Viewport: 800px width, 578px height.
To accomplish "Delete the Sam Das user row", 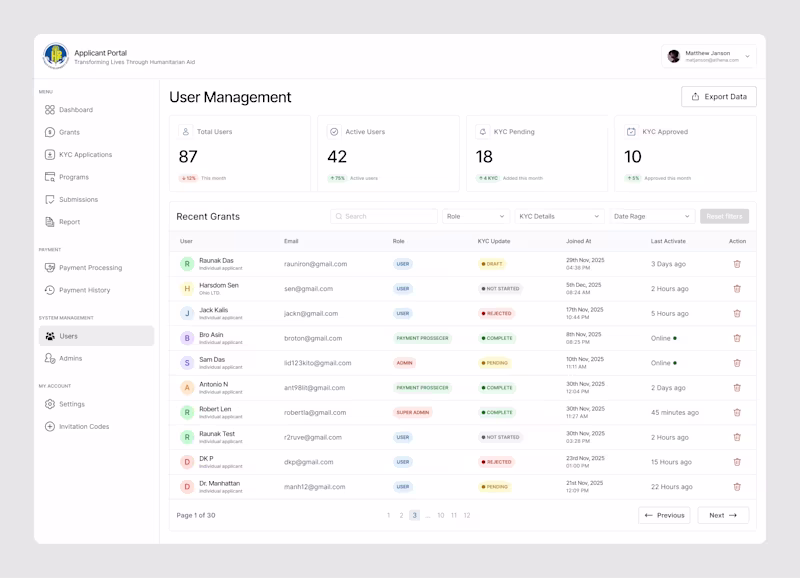I will [x=737, y=363].
